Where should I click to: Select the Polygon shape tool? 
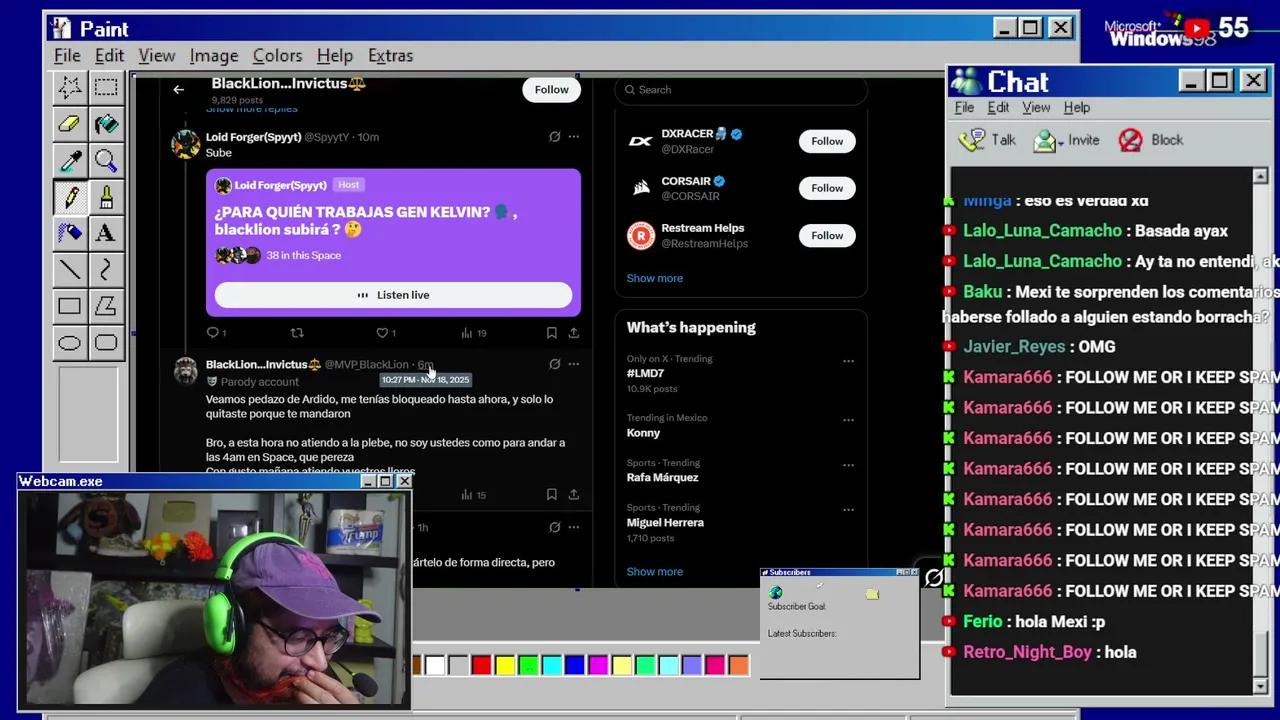(x=106, y=306)
